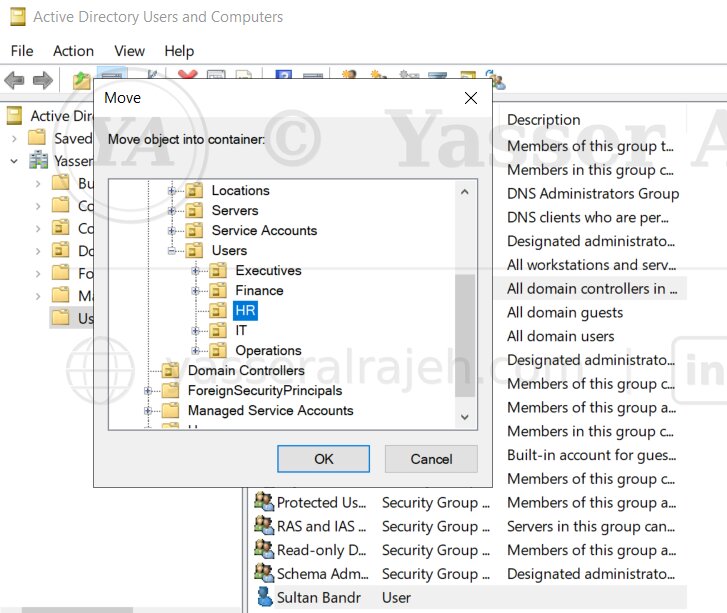727x613 pixels.
Task: Click the Sultan Bandr user icon
Action: coord(265,597)
